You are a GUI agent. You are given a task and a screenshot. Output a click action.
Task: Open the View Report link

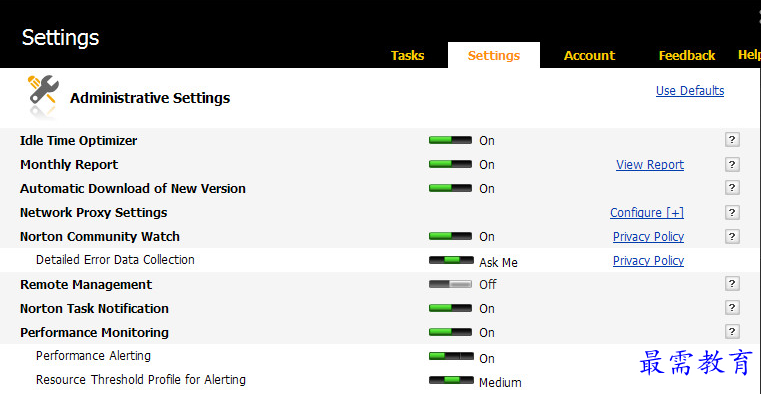(x=650, y=165)
